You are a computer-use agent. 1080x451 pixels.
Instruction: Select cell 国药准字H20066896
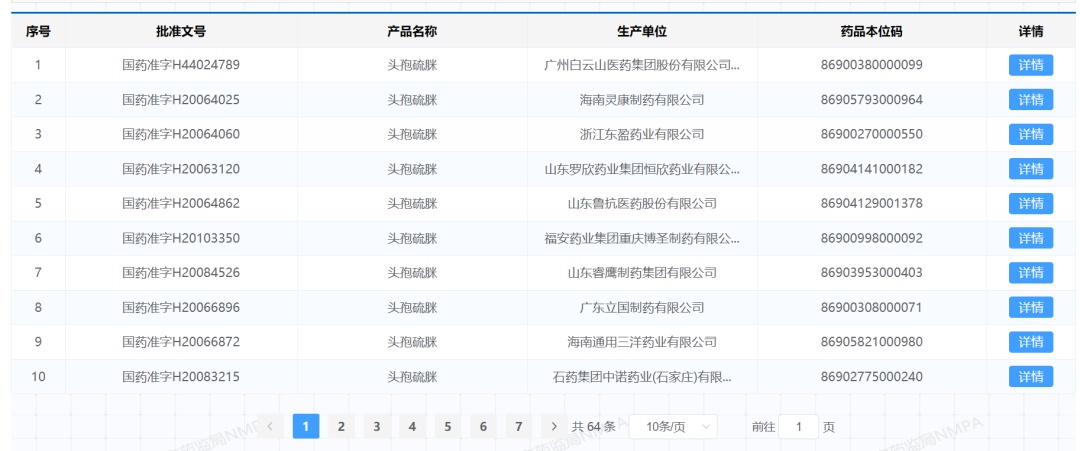[181, 307]
